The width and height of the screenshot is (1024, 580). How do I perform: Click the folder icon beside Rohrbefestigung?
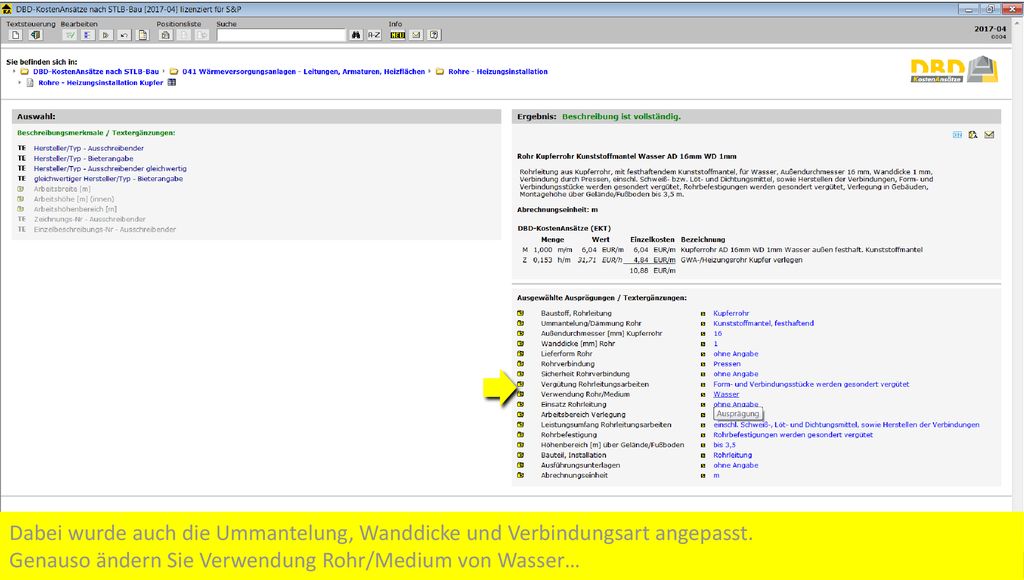click(520, 435)
